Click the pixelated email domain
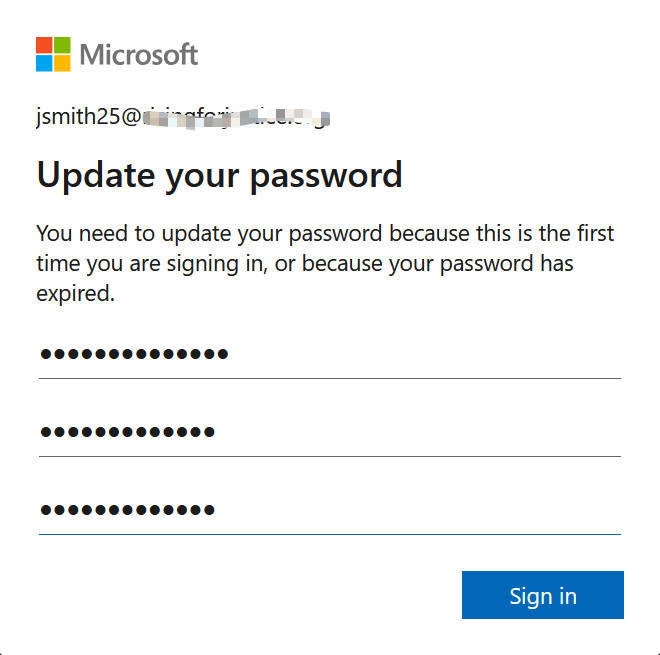The width and height of the screenshot is (660, 655). pyautogui.click(x=236, y=118)
